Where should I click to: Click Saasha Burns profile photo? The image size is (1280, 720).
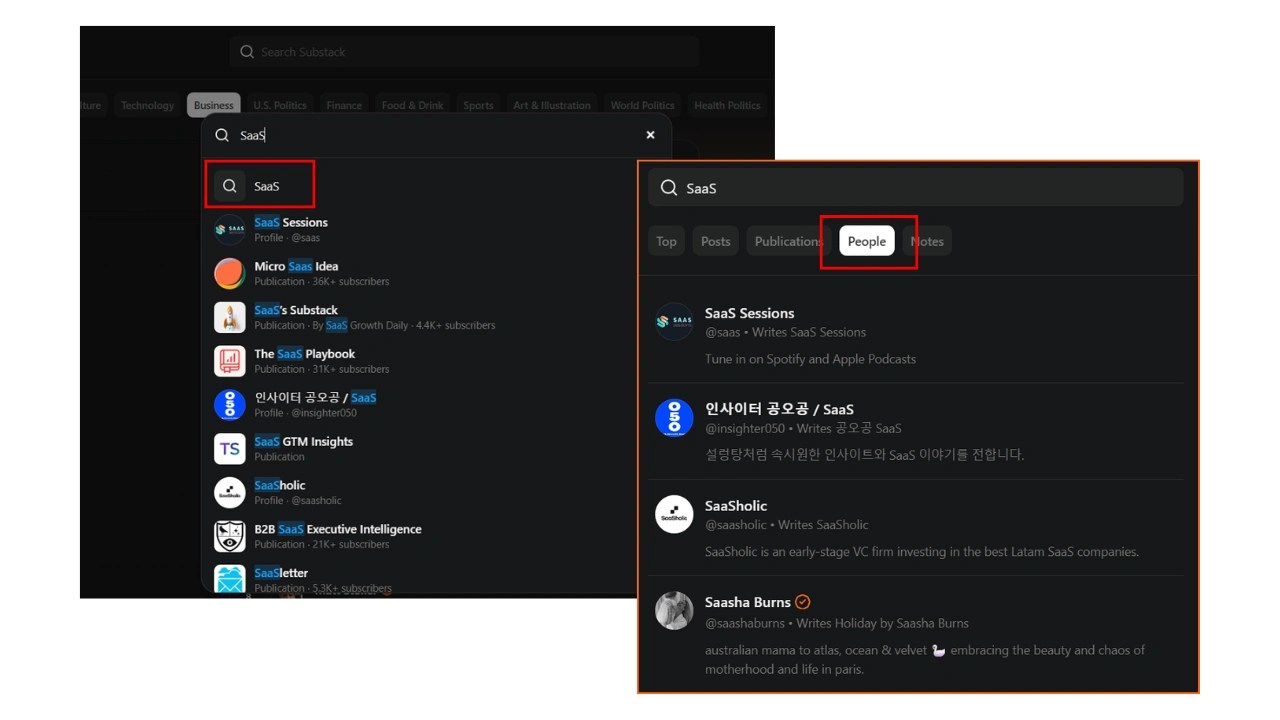674,610
